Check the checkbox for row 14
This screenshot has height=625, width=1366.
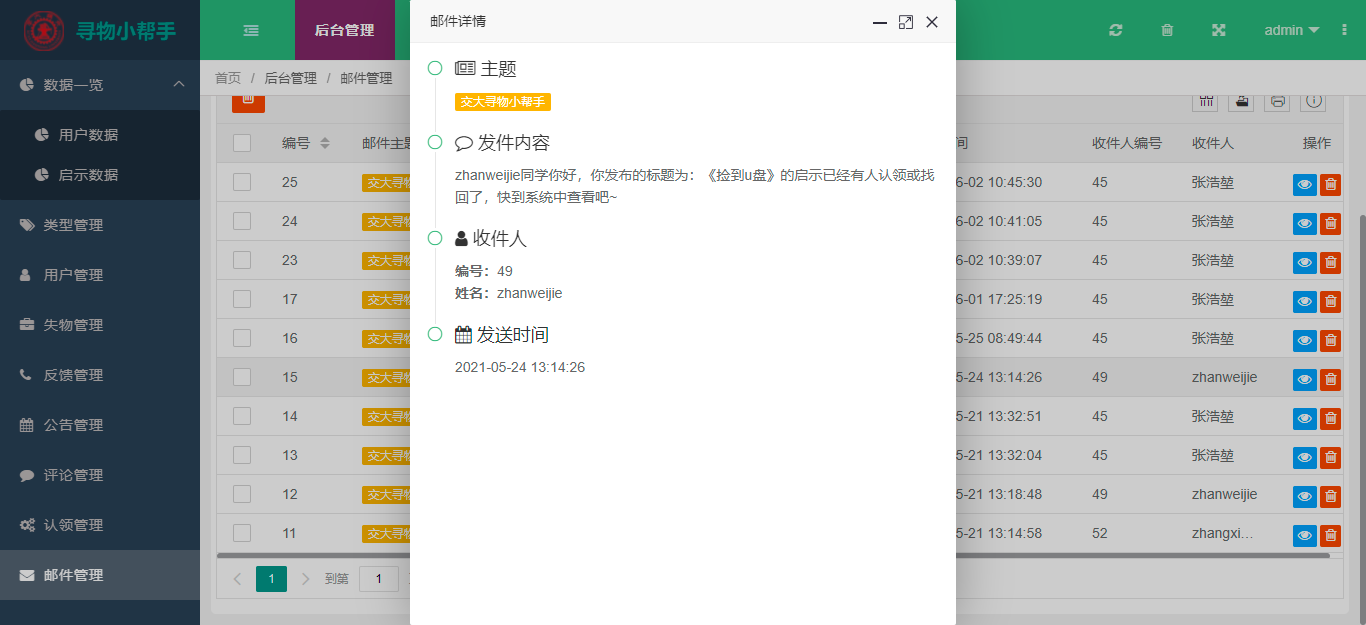click(x=242, y=416)
